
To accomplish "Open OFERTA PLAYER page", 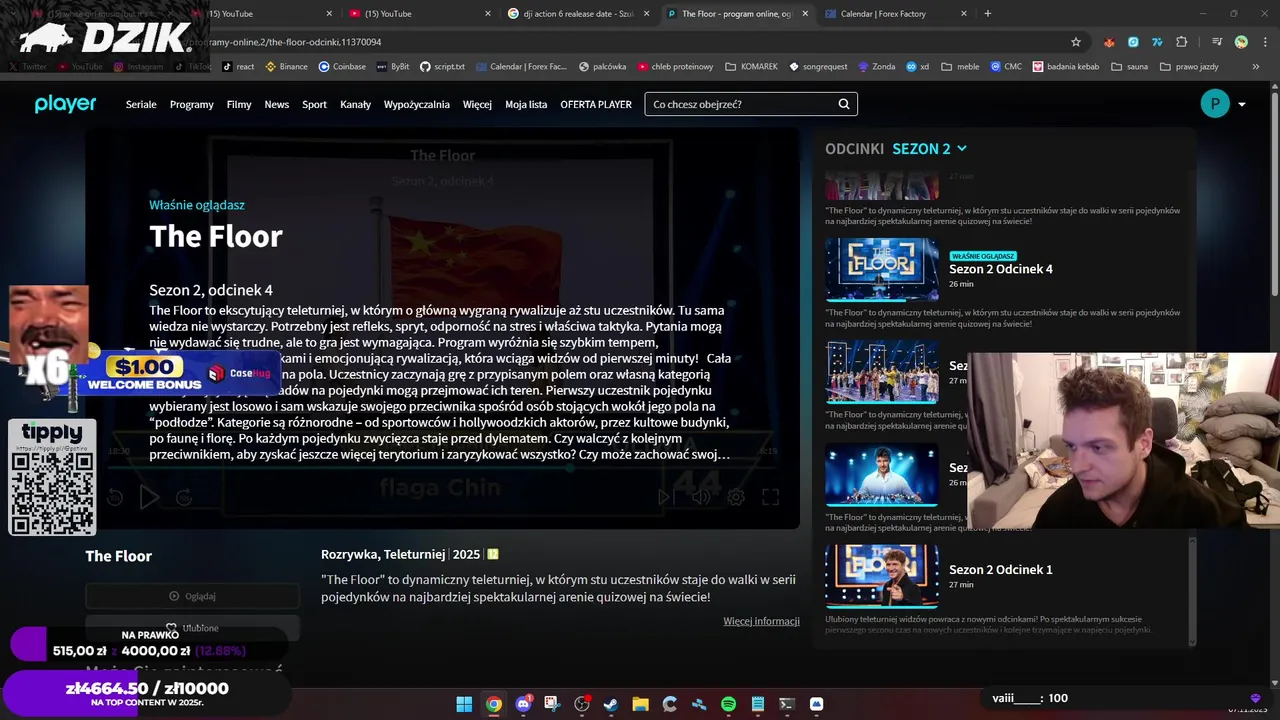I will point(596,104).
